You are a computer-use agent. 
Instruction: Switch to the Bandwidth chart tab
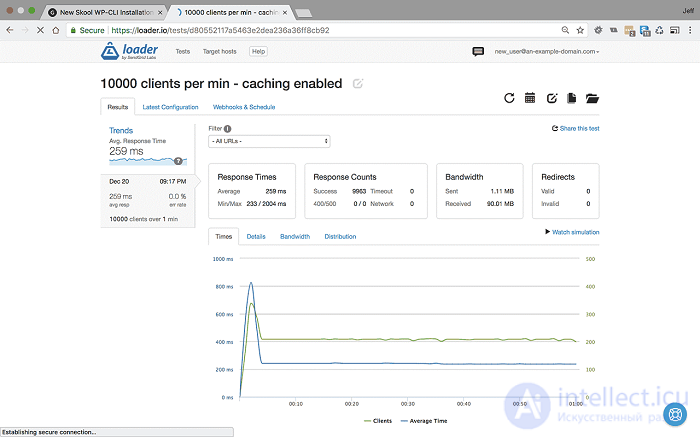(x=295, y=237)
